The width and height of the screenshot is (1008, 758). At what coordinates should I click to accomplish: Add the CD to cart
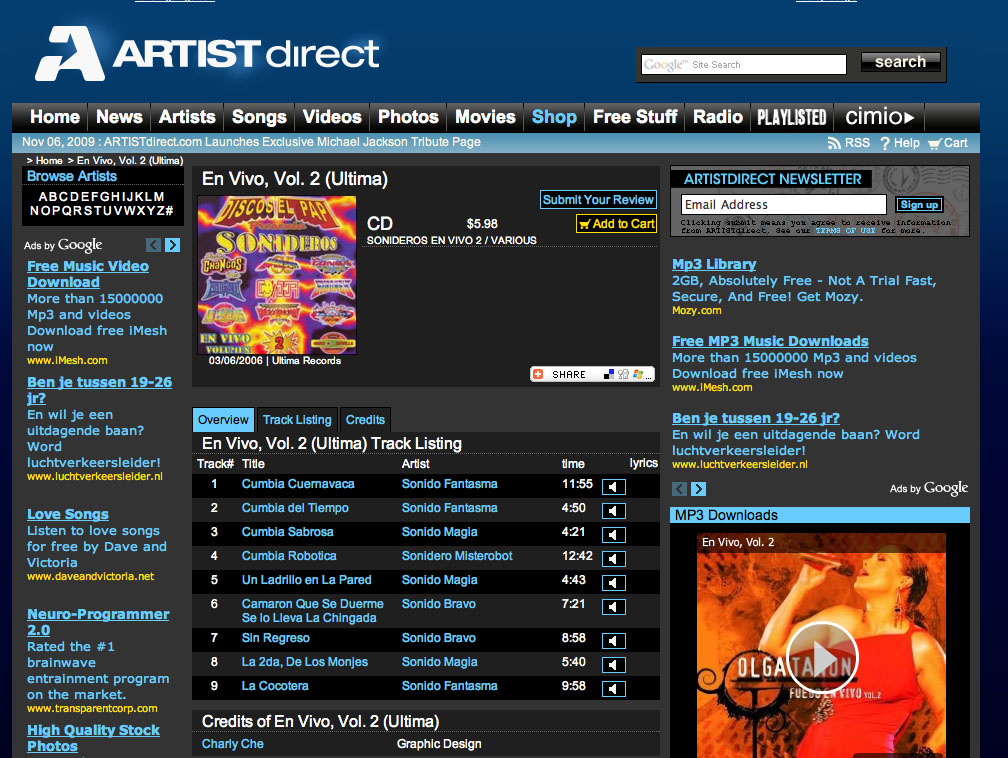[616, 224]
